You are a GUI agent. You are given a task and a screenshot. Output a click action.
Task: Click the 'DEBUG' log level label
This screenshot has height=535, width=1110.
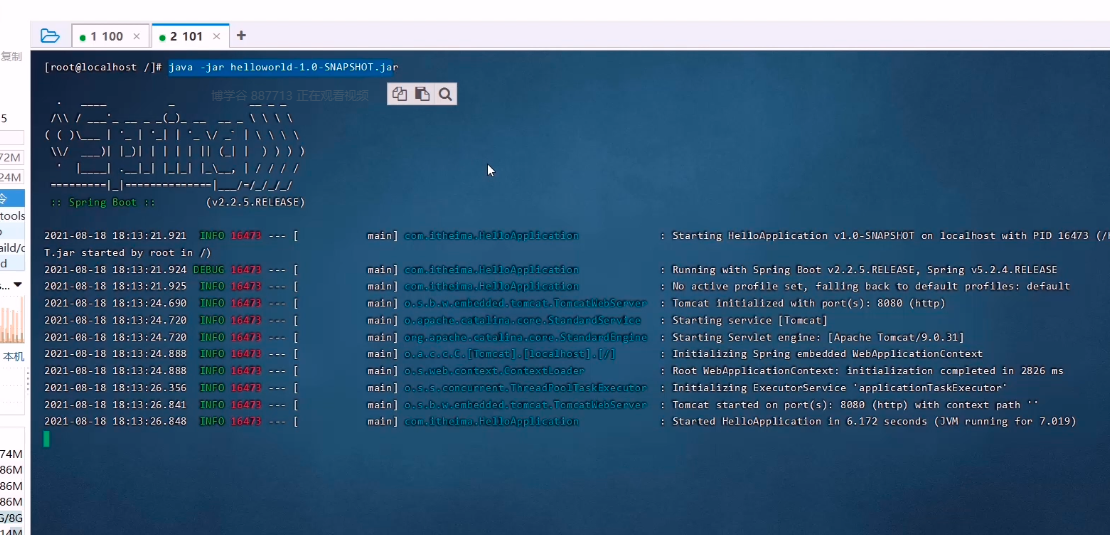tap(207, 270)
